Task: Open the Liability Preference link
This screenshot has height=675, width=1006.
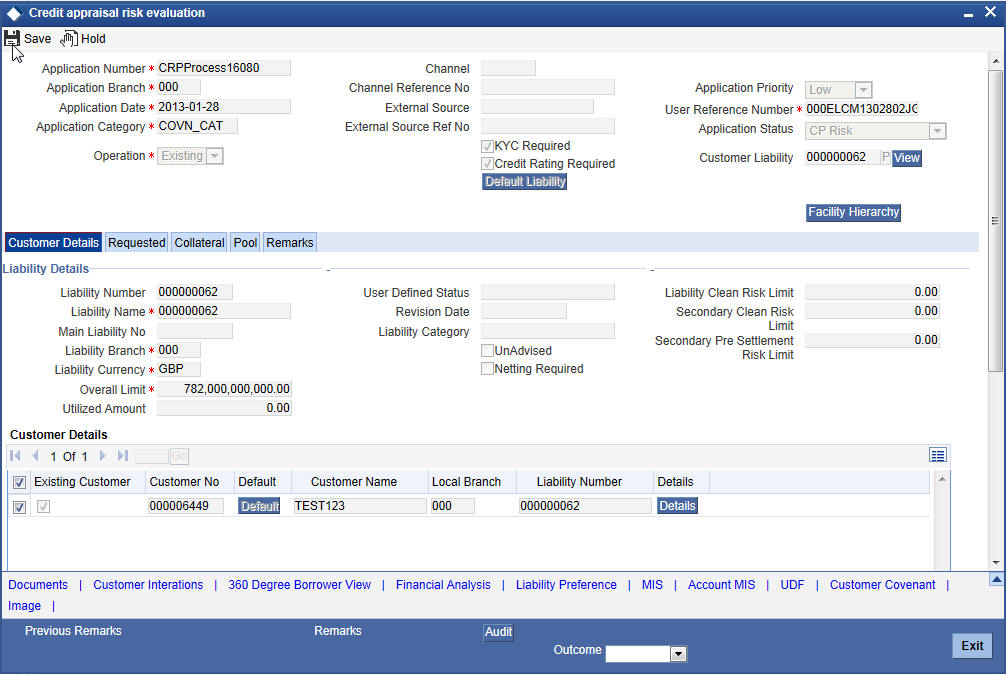Action: pyautogui.click(x=567, y=585)
